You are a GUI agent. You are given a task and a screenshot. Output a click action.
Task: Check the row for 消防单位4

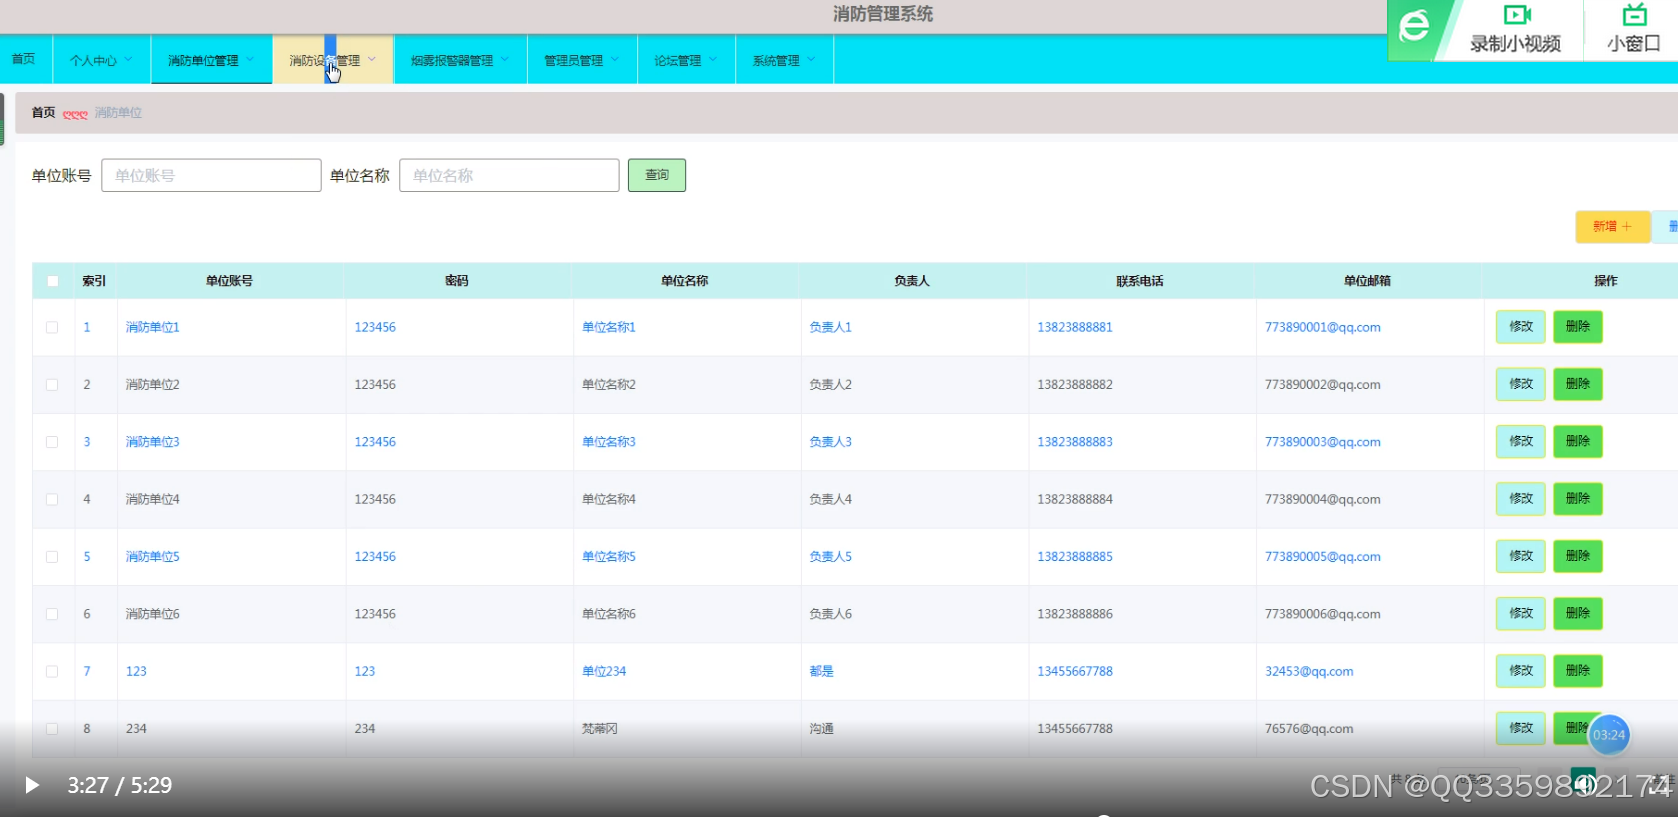tap(52, 499)
